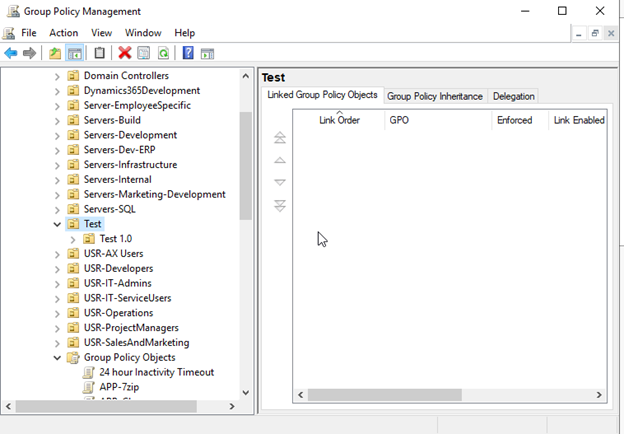Expand the Test 1.0 child node
This screenshot has height=434, width=624.
pos(73,239)
